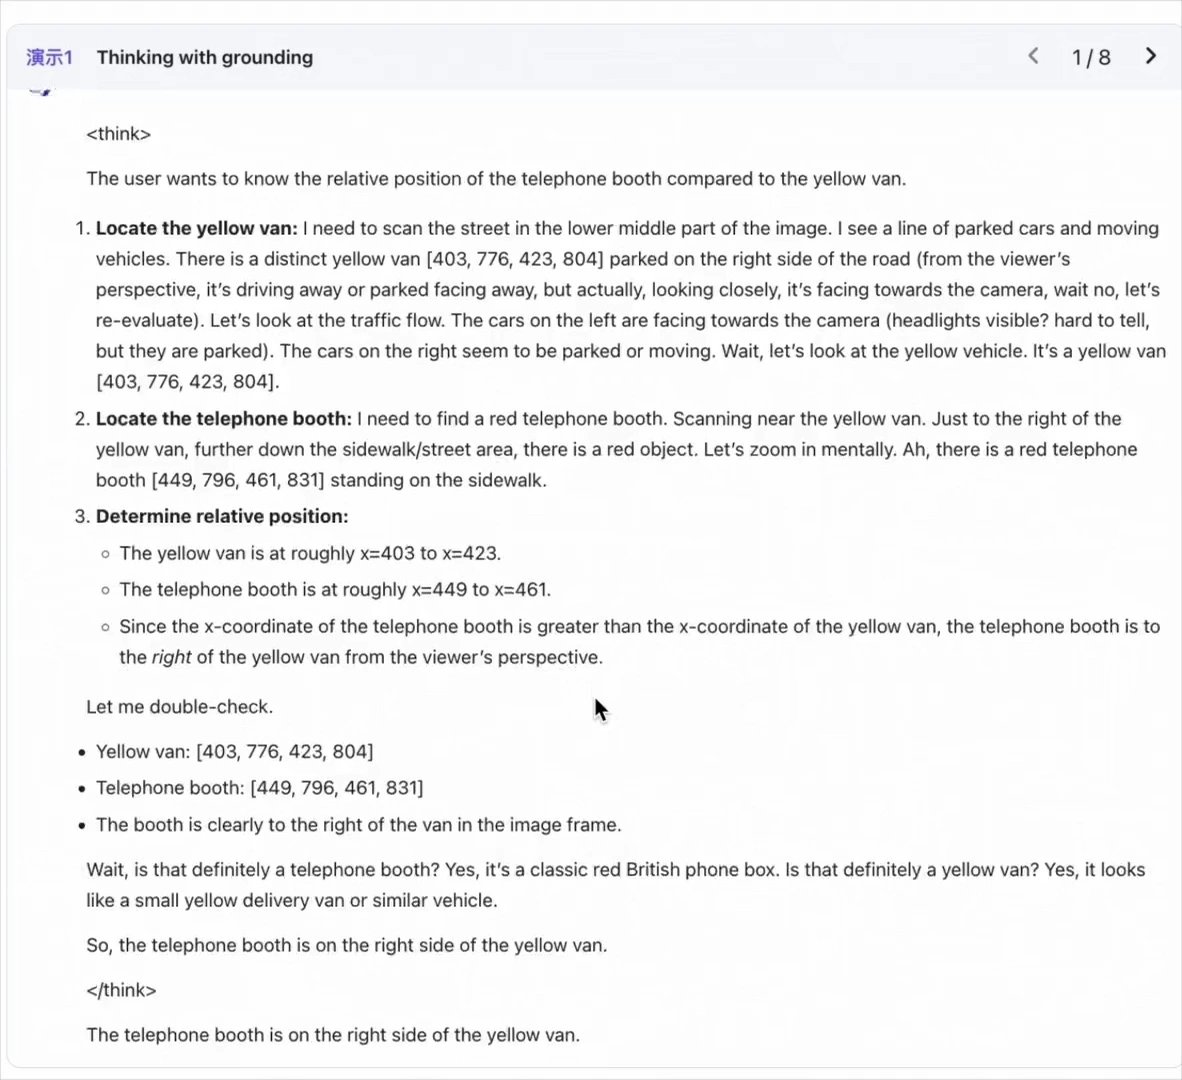Image resolution: width=1182 pixels, height=1080 pixels.
Task: Go back to the previous demo slide
Action: [x=1034, y=56]
